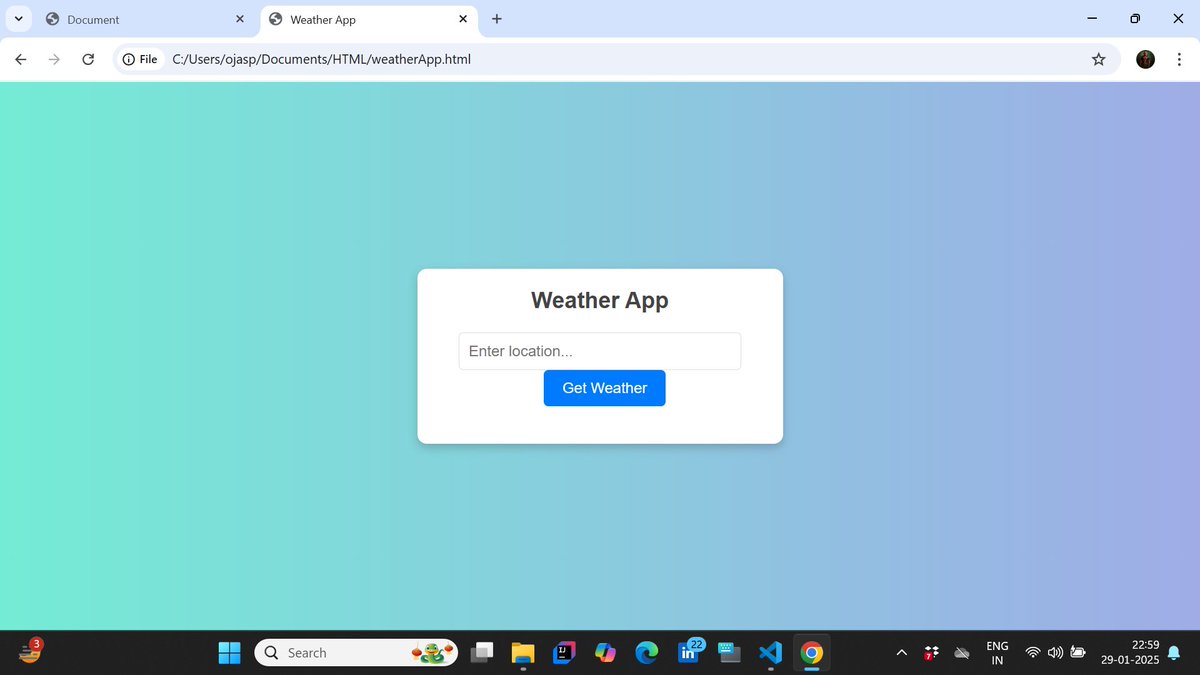Go back to previous page

coord(20,59)
